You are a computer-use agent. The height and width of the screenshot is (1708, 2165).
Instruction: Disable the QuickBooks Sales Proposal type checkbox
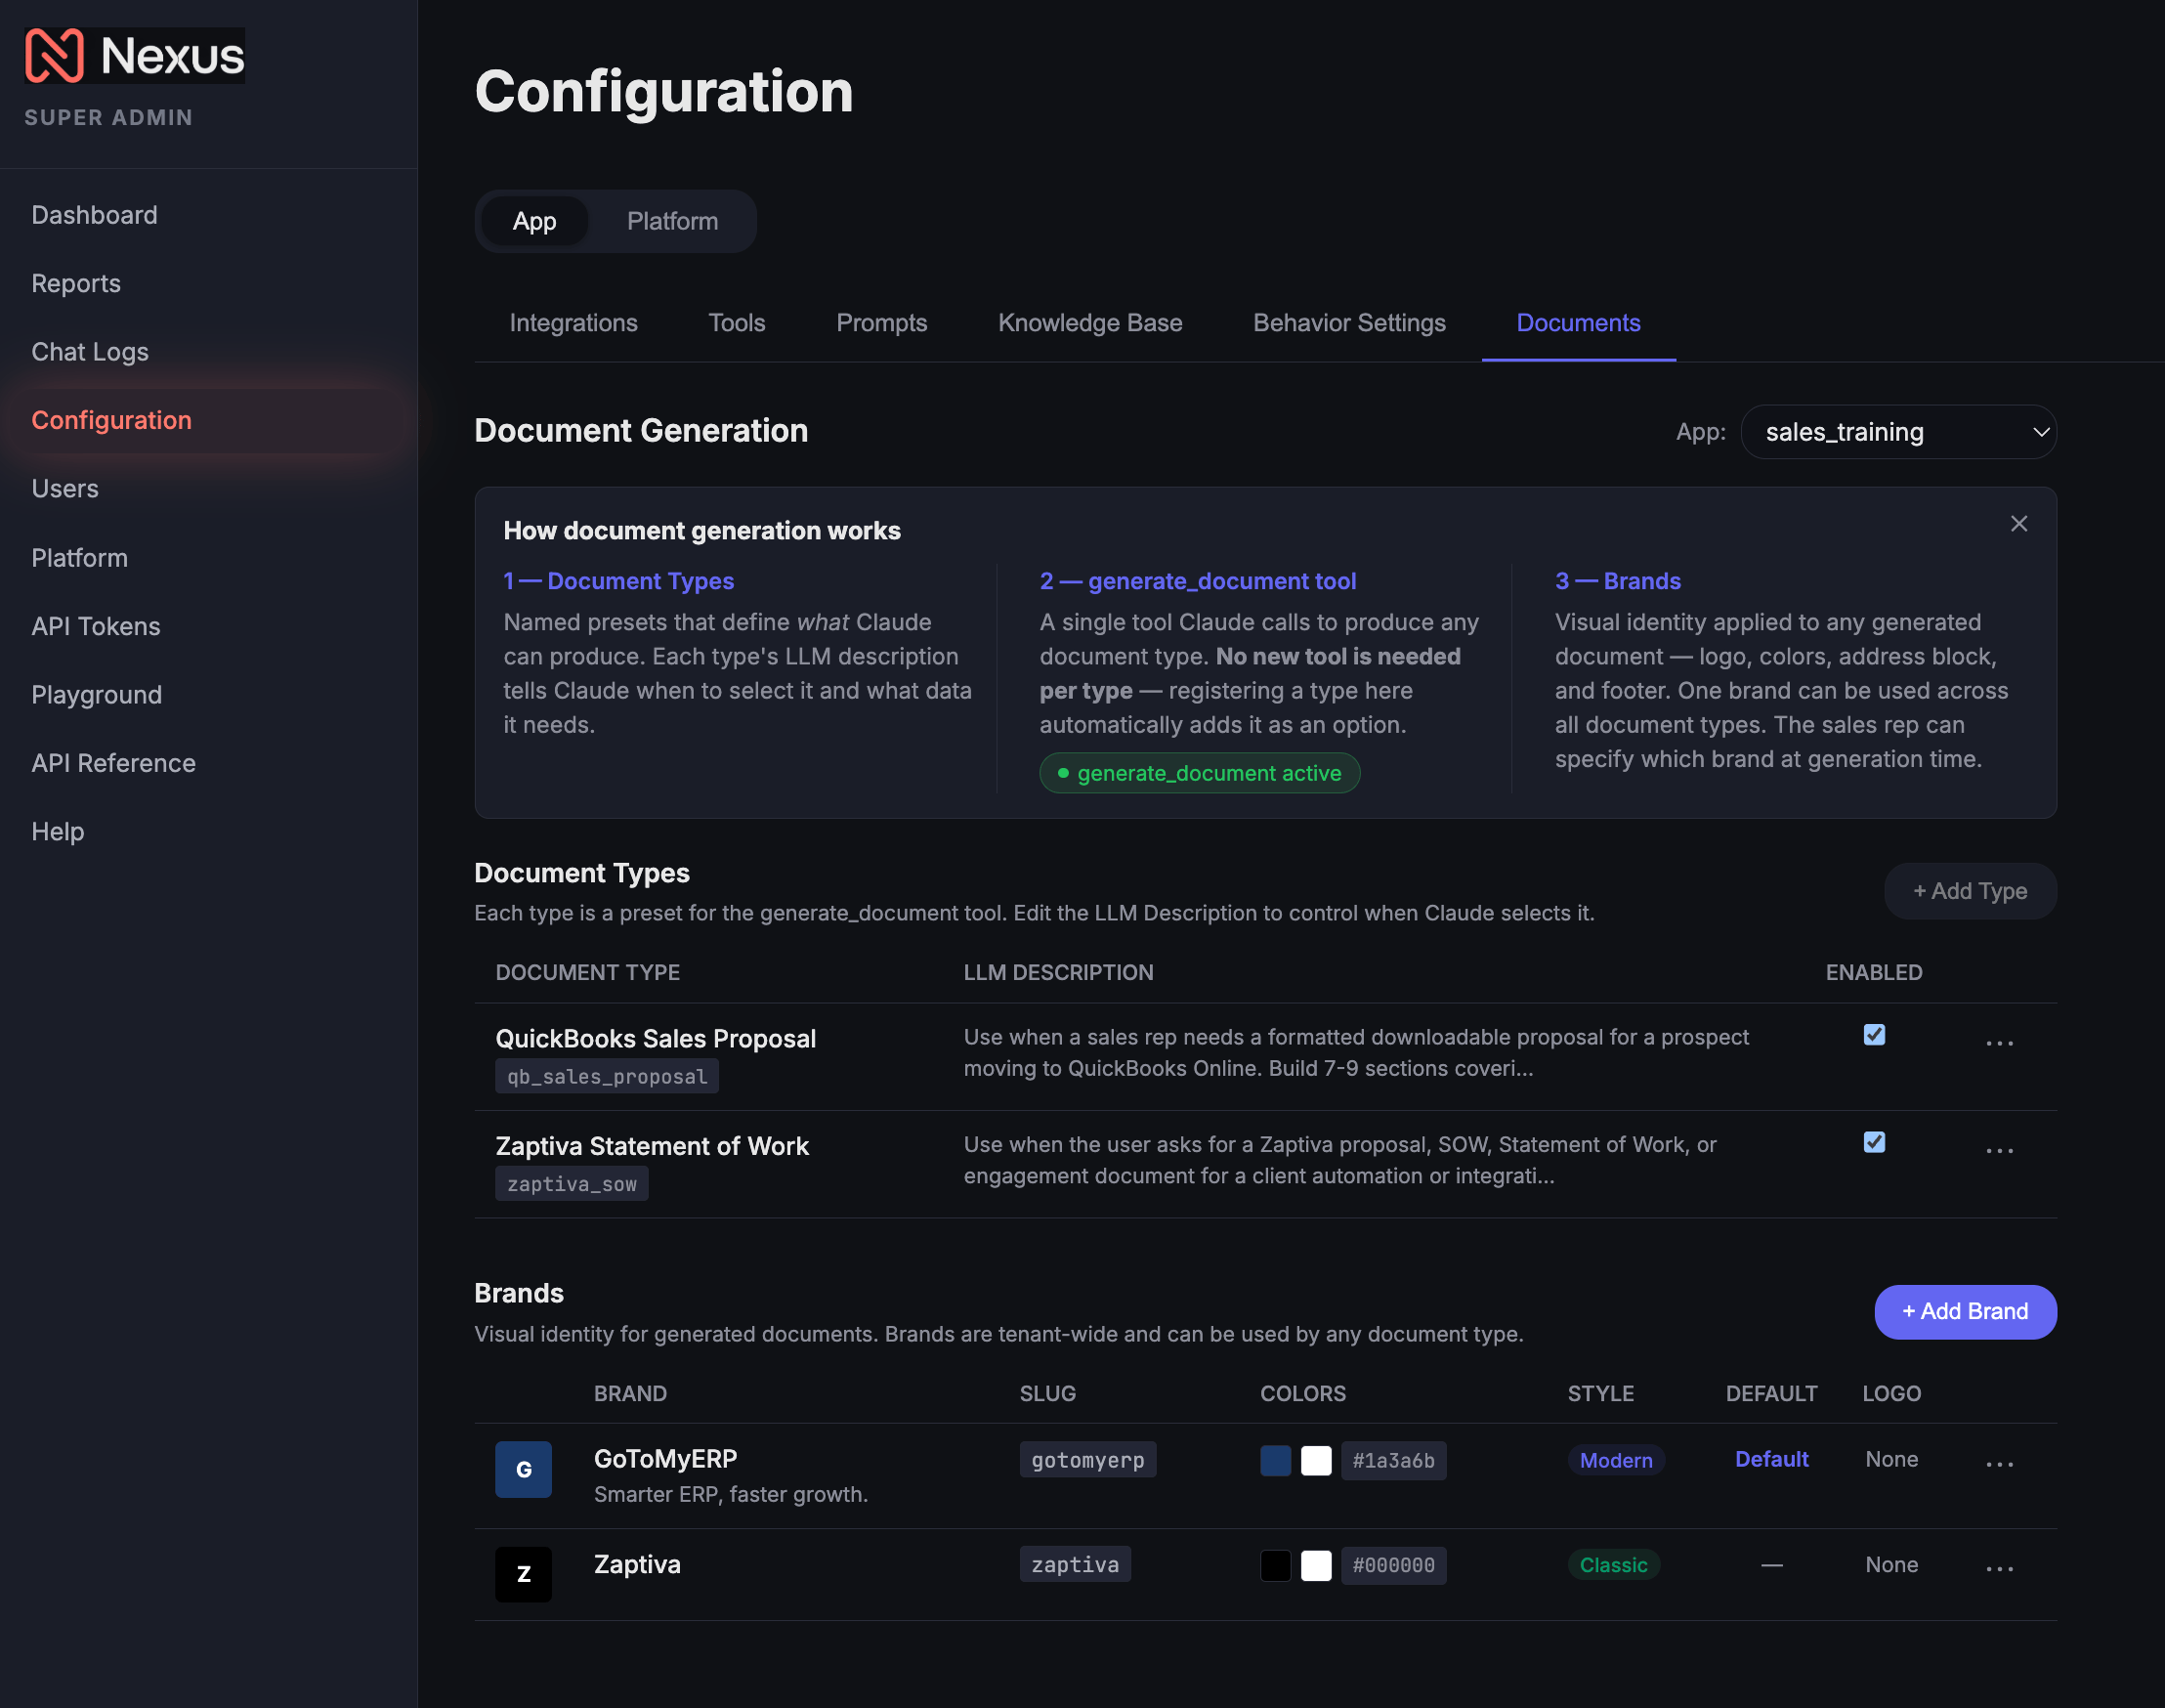pos(1874,1035)
